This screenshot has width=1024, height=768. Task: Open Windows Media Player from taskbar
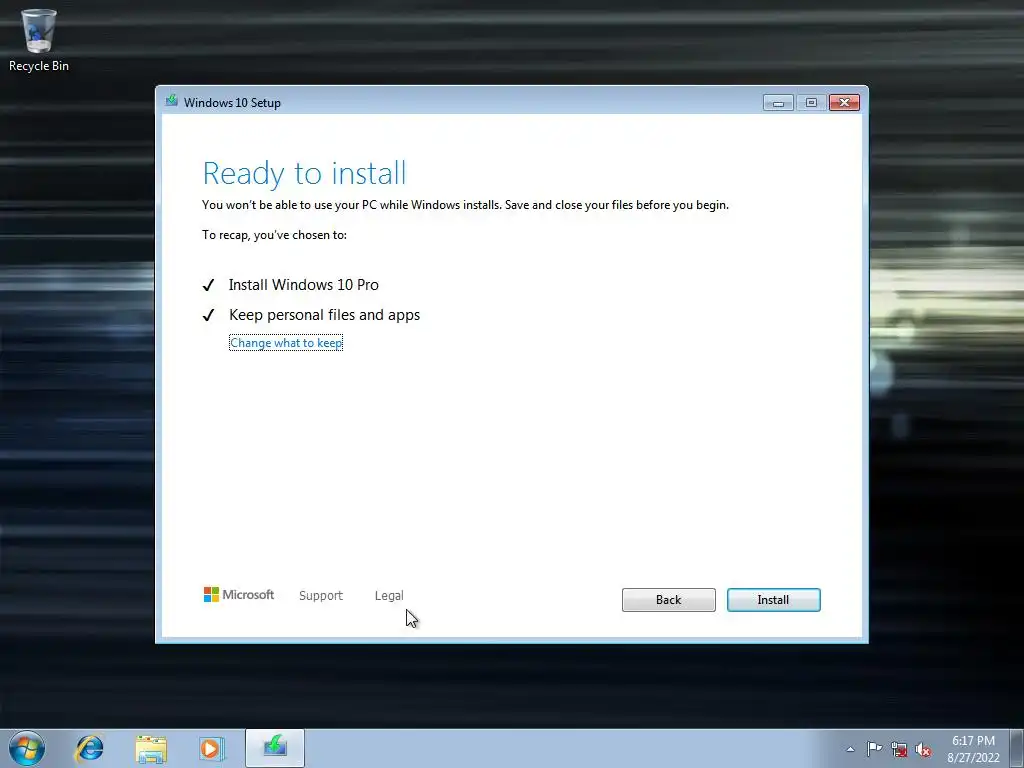(x=212, y=748)
